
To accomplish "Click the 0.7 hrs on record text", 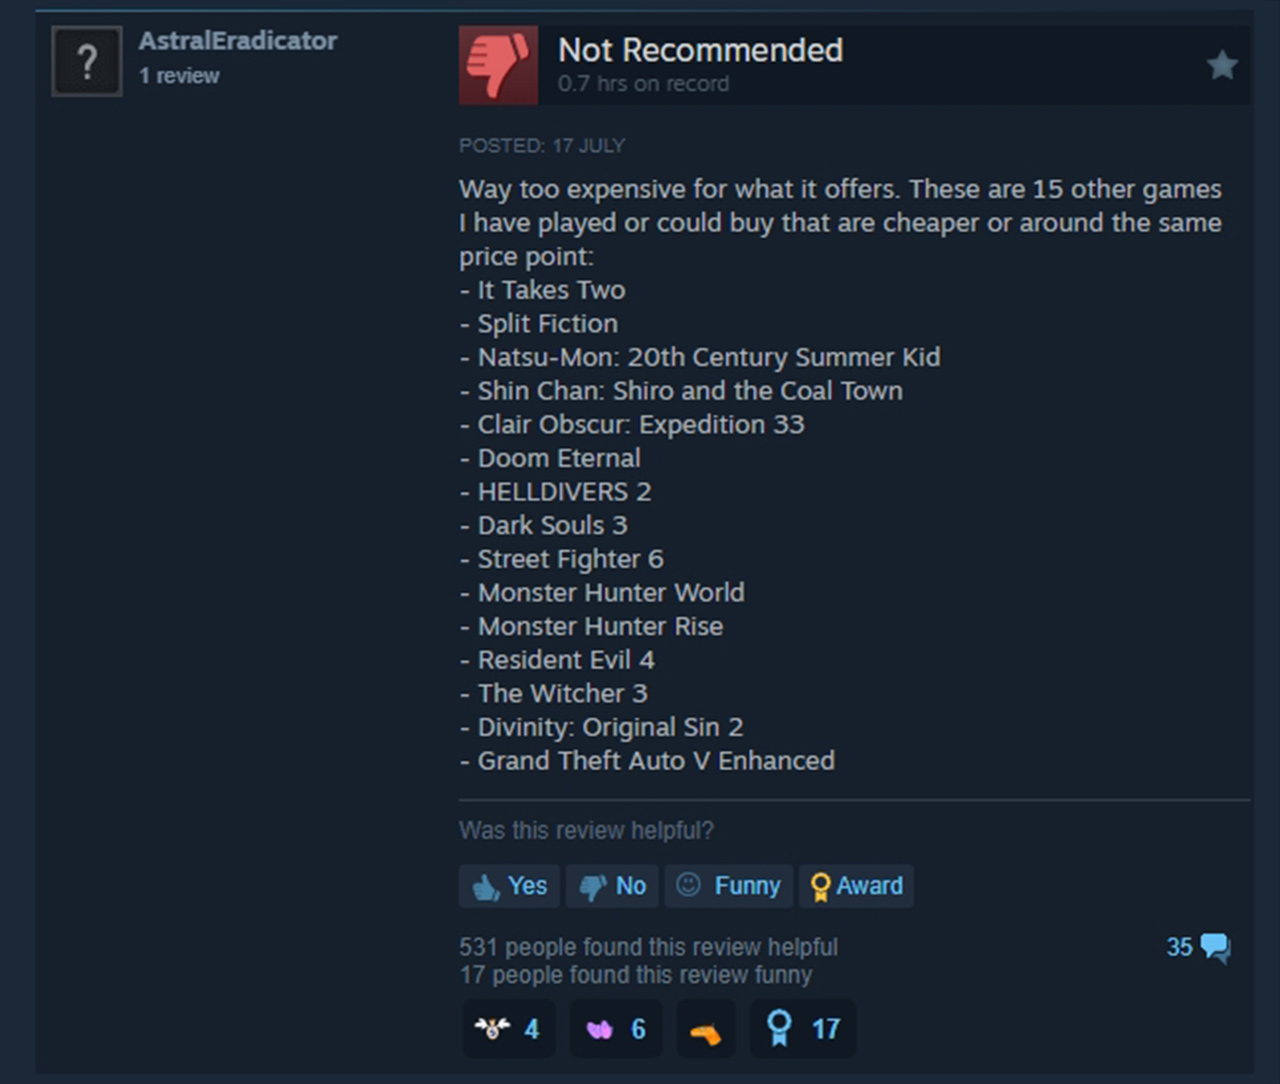I will [643, 84].
